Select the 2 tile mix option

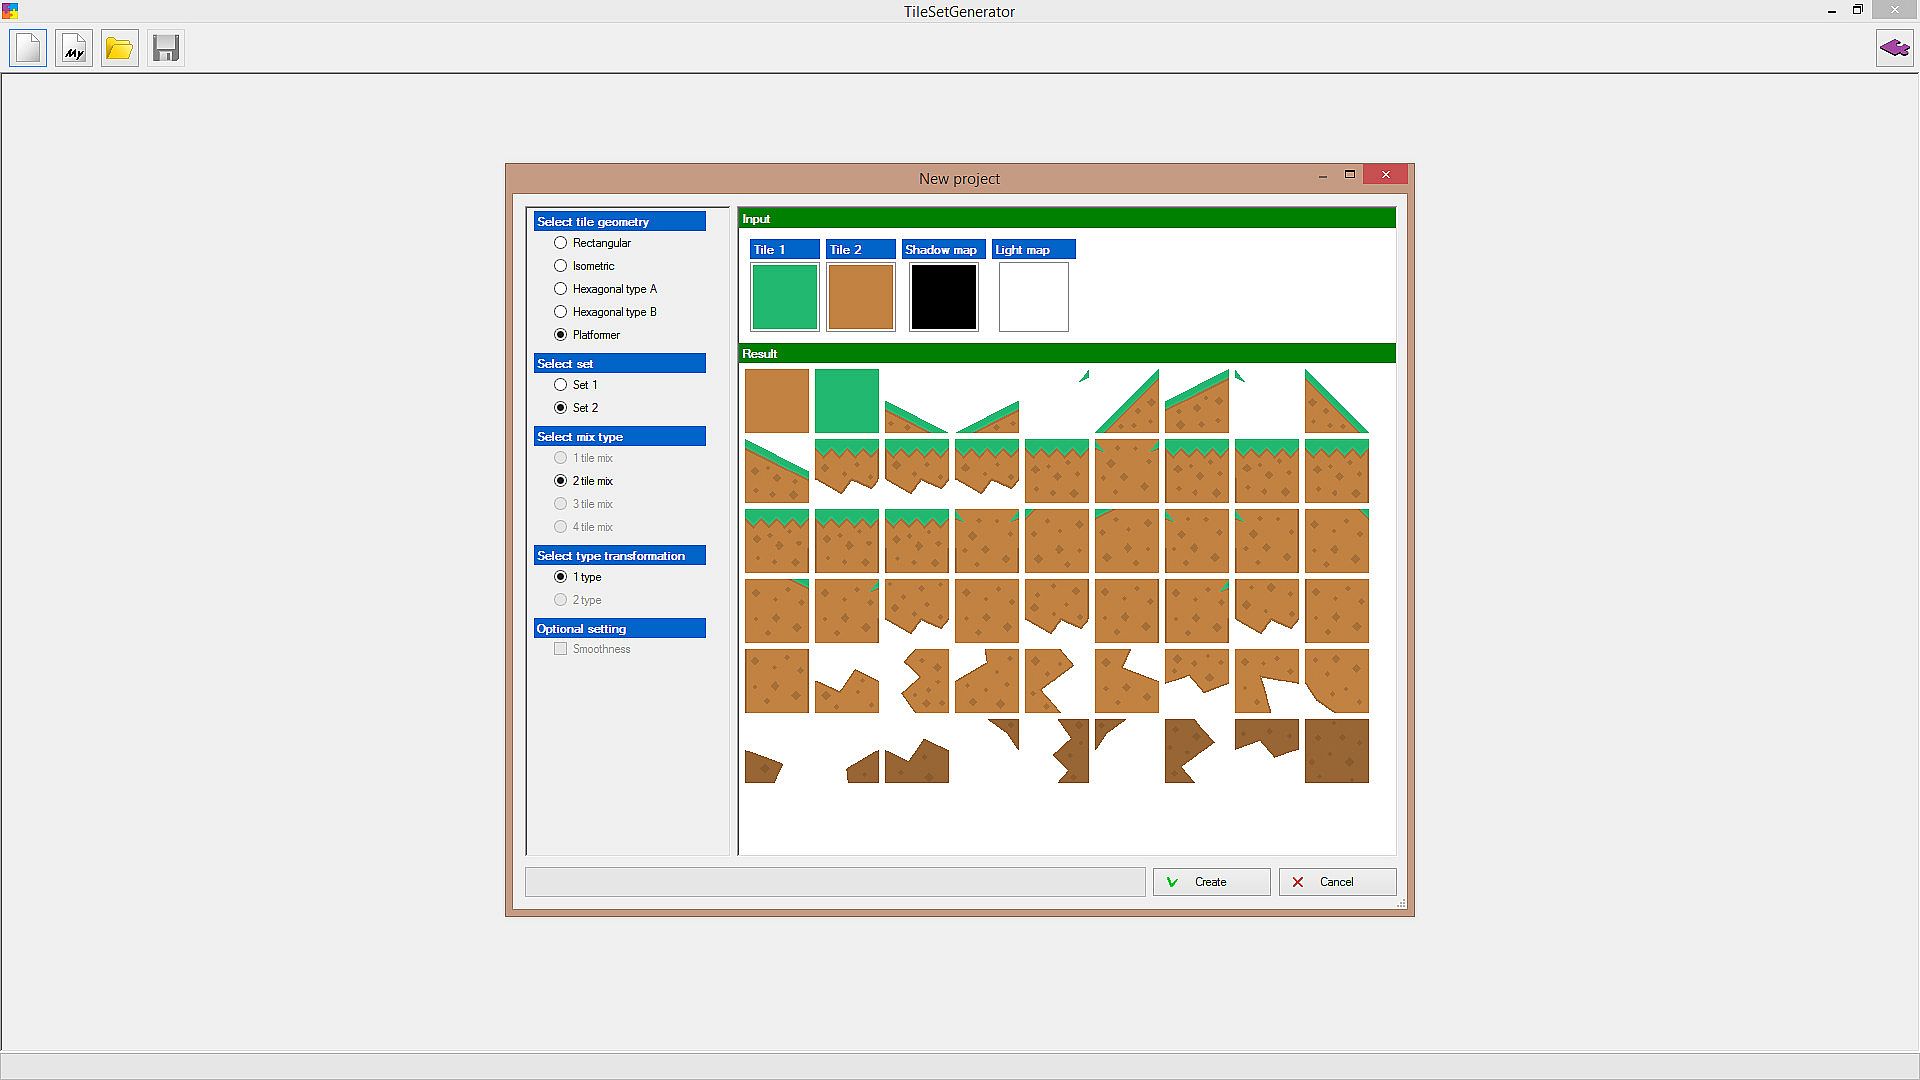click(561, 481)
